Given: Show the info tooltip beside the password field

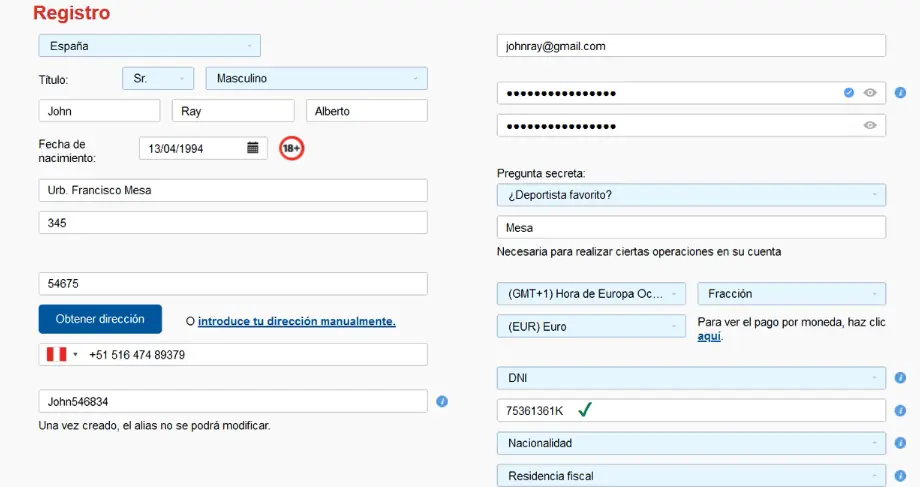Looking at the screenshot, I should pyautogui.click(x=900, y=93).
